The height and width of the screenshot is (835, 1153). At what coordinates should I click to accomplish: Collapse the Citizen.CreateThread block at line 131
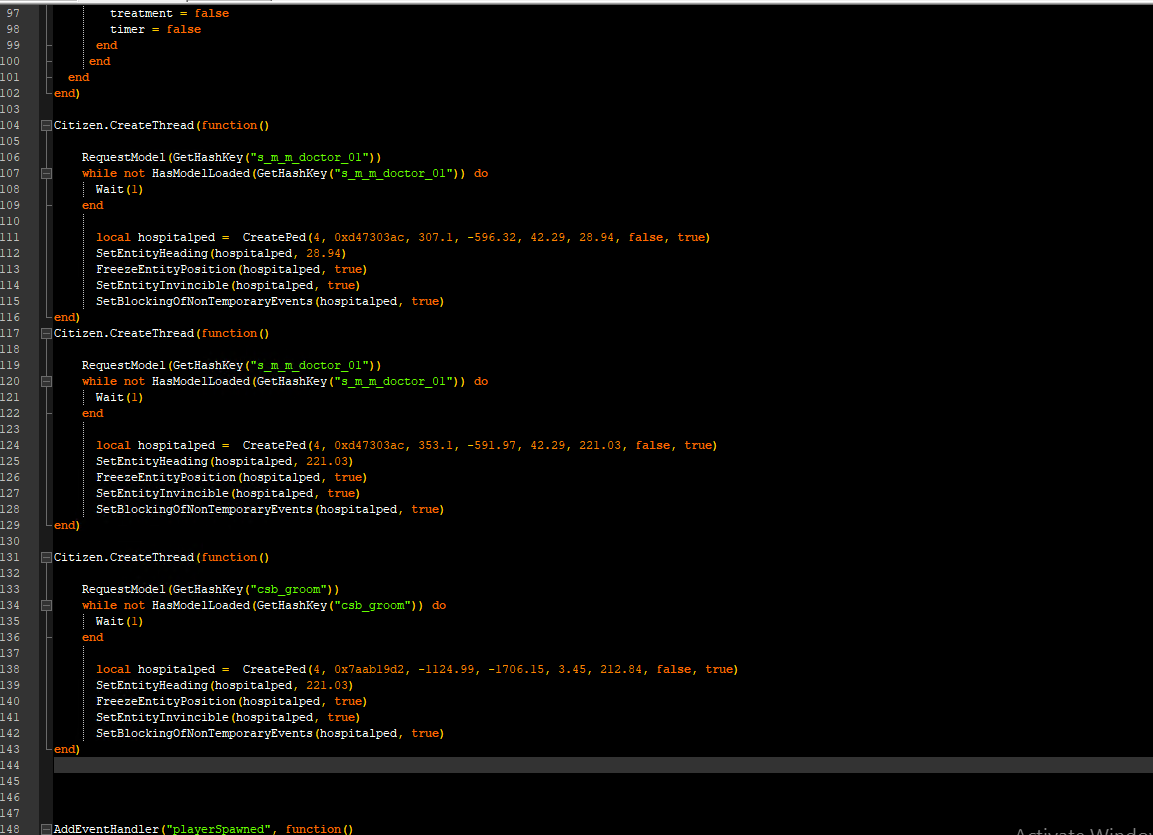[x=46, y=558]
